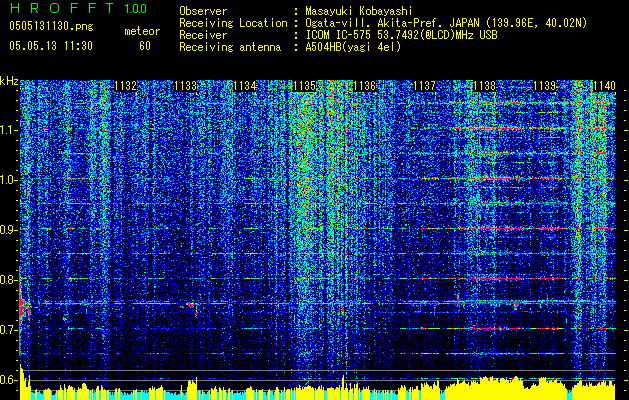Click the 0.9 frequency axis label
Screen dimensions: 629x400
click(9, 229)
